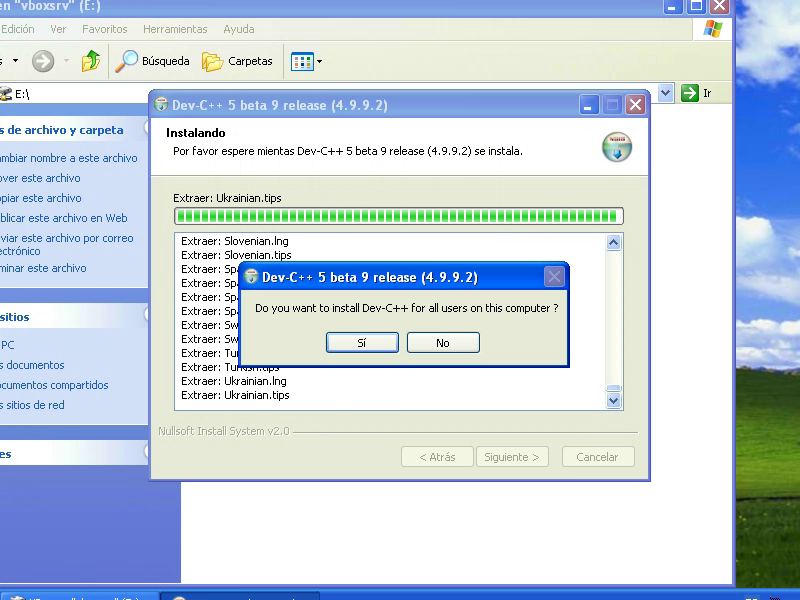Open the Forward history dropdown arrow

[66, 61]
